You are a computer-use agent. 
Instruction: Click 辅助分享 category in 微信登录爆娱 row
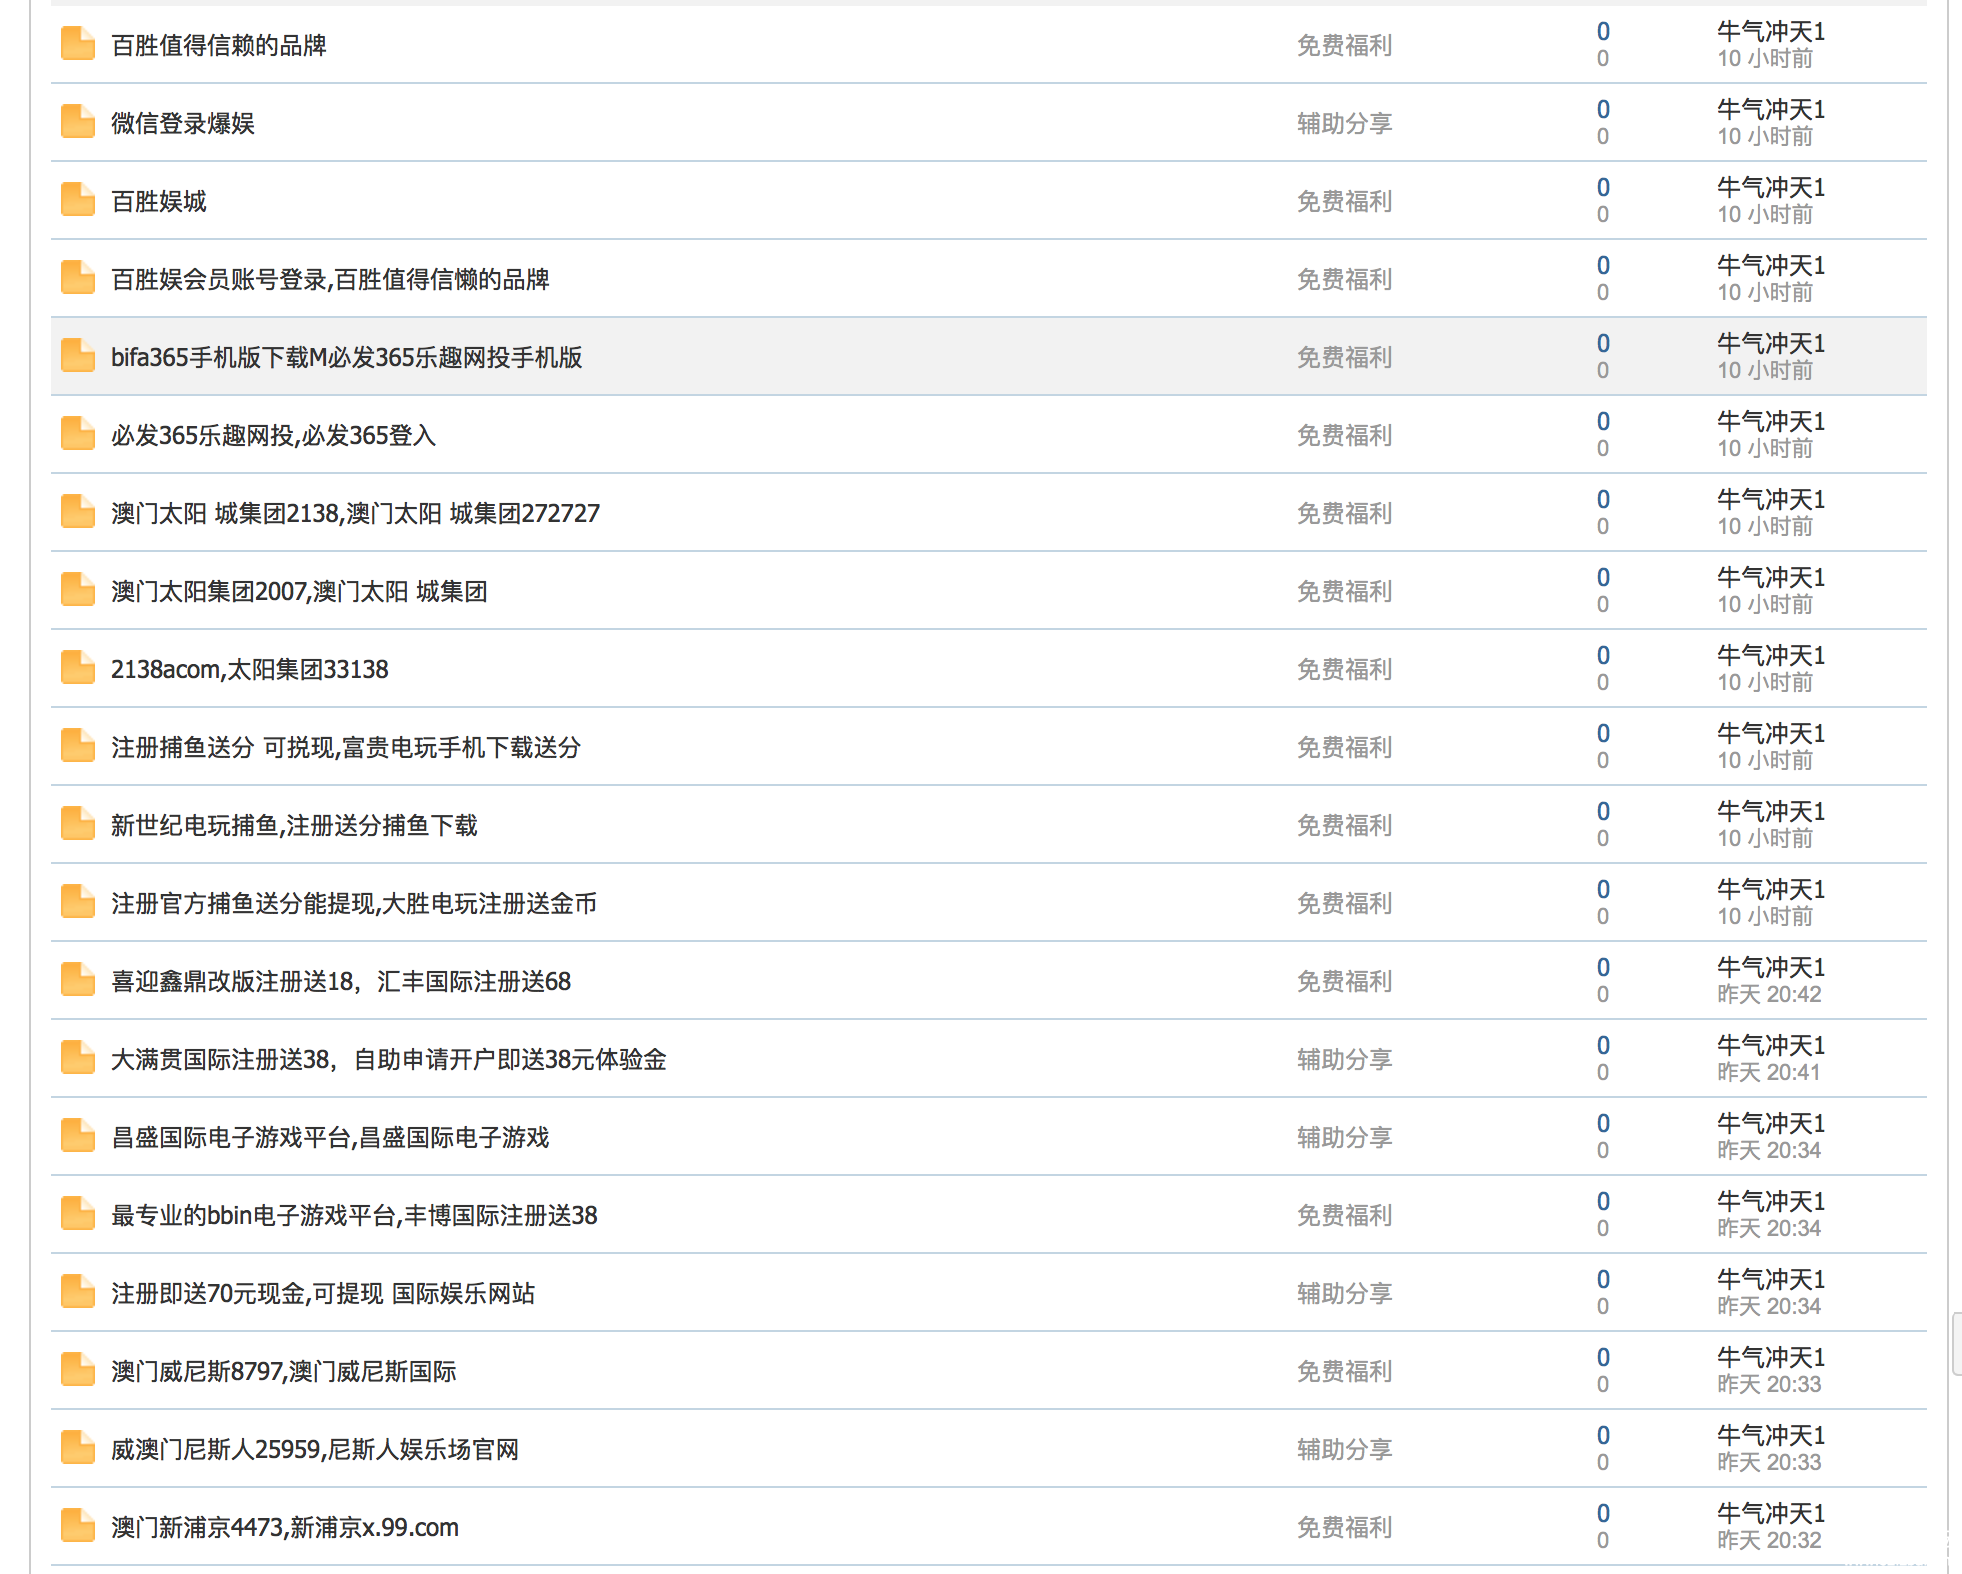(1344, 123)
